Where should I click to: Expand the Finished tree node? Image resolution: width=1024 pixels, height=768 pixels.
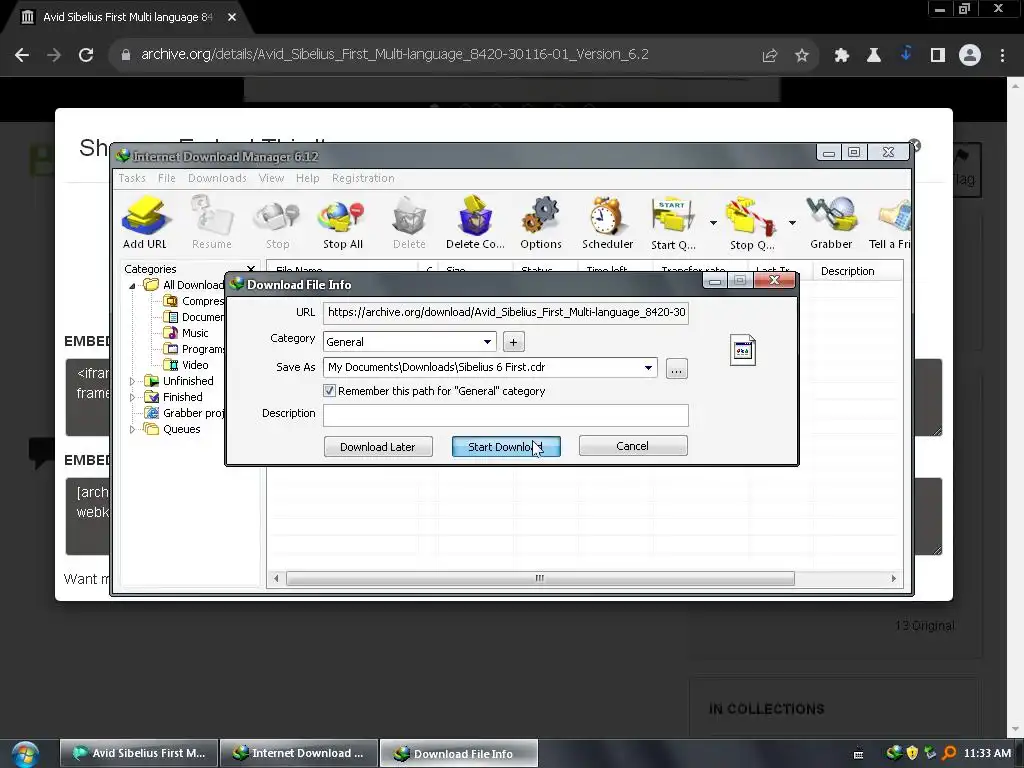[x=132, y=397]
